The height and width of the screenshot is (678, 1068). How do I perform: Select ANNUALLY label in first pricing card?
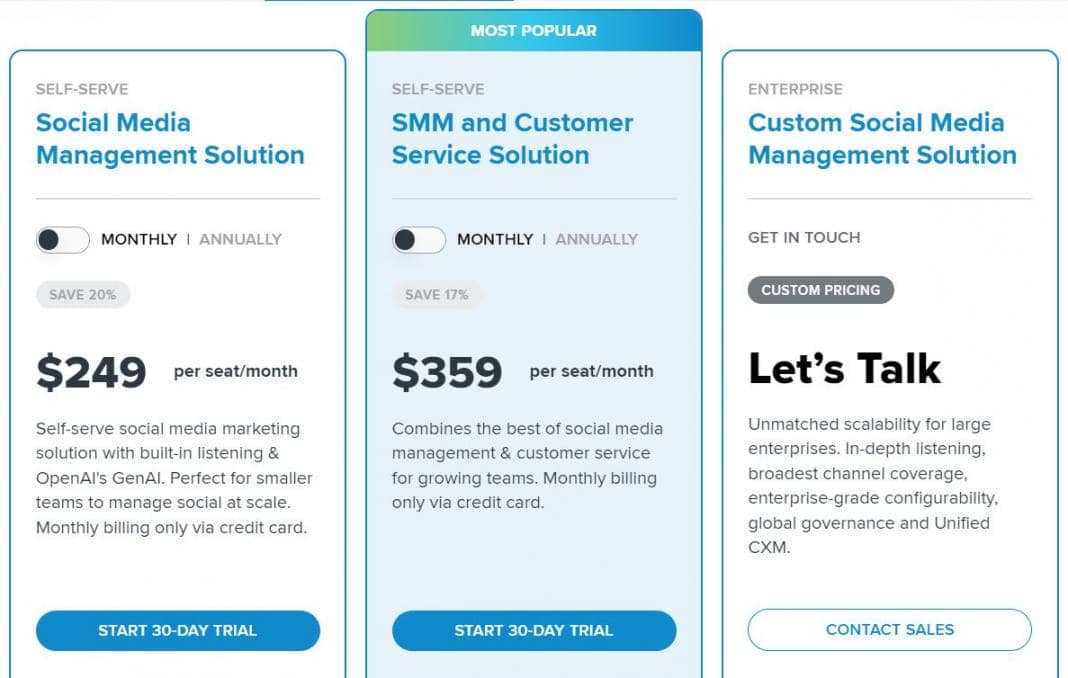[241, 240]
